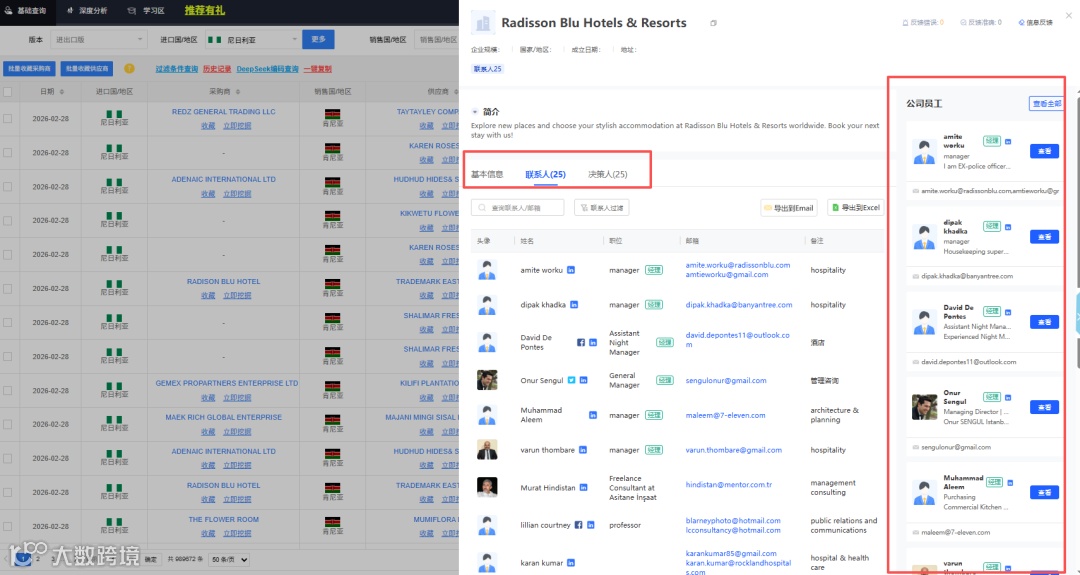Click the 联系人25 tag
This screenshot has height=575, width=1080.
[x=488, y=69]
